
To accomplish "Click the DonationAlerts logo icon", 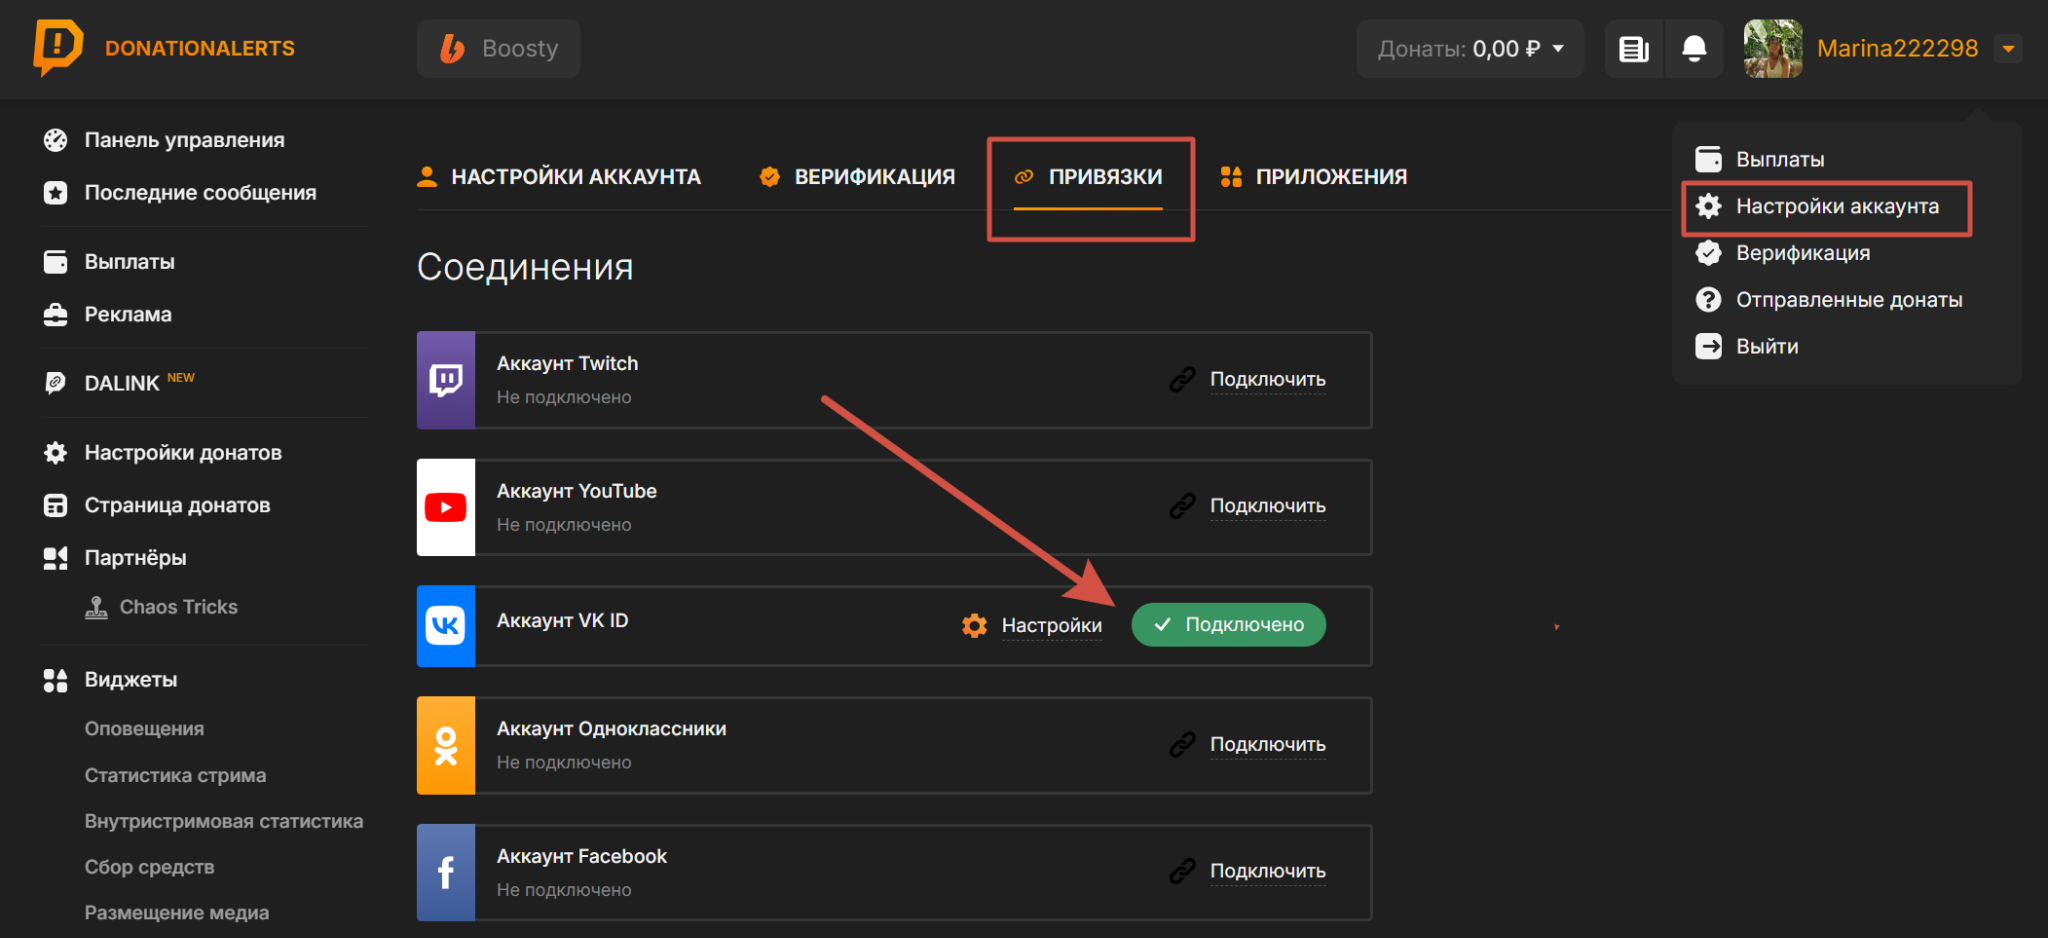I will pyautogui.click(x=58, y=47).
